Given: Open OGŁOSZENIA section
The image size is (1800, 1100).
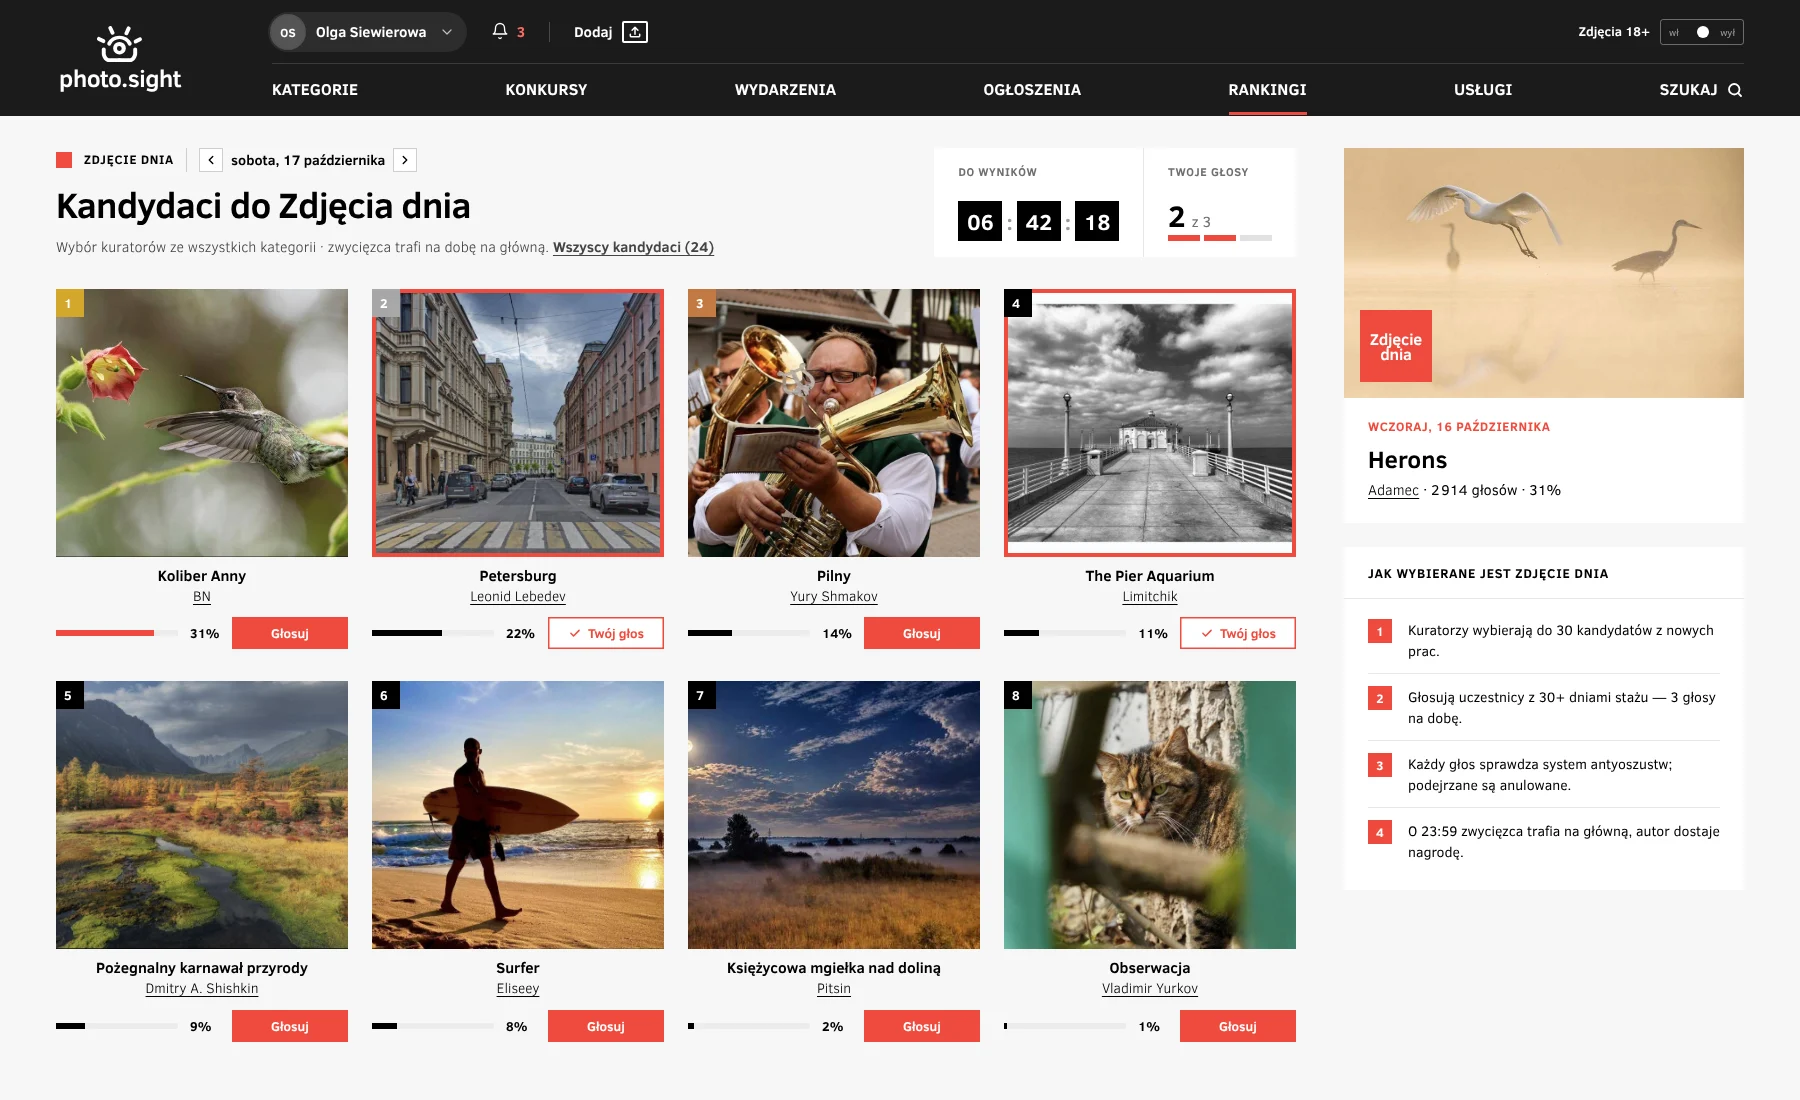Looking at the screenshot, I should tap(1032, 90).
